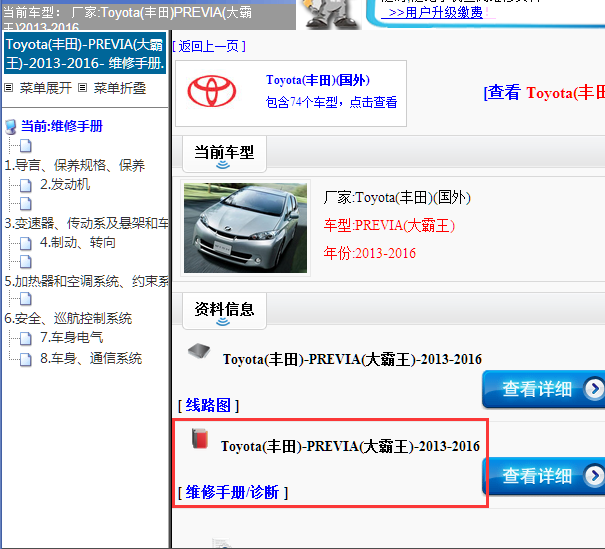Image resolution: width=605 pixels, height=549 pixels.
Task: Click the text 厂家:Toyota(丰田)(国外)
Action: 397,198
